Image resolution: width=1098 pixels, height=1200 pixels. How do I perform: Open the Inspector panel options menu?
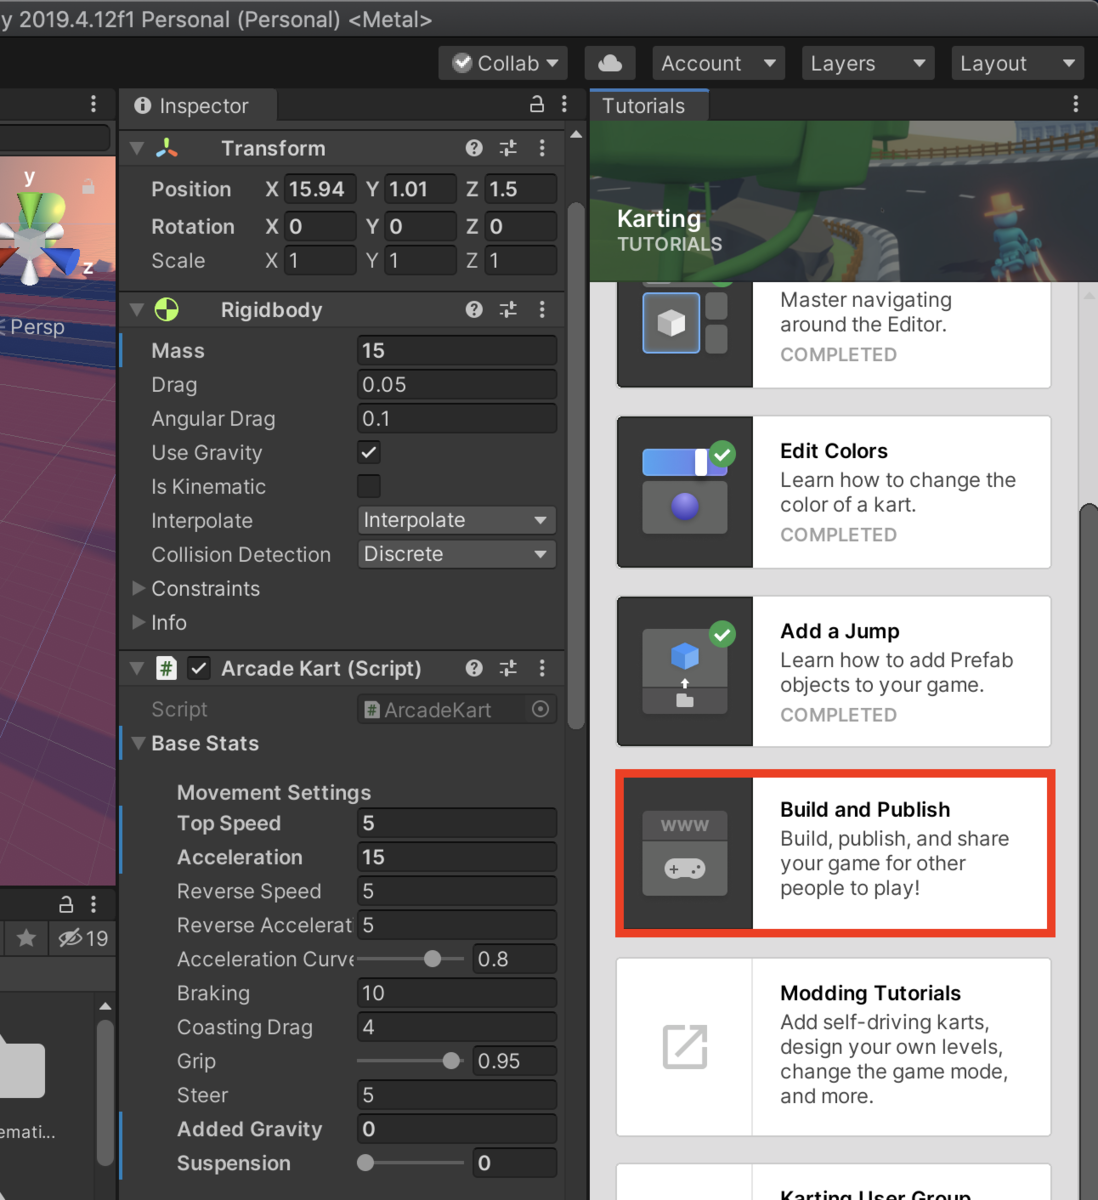pyautogui.click(x=564, y=104)
